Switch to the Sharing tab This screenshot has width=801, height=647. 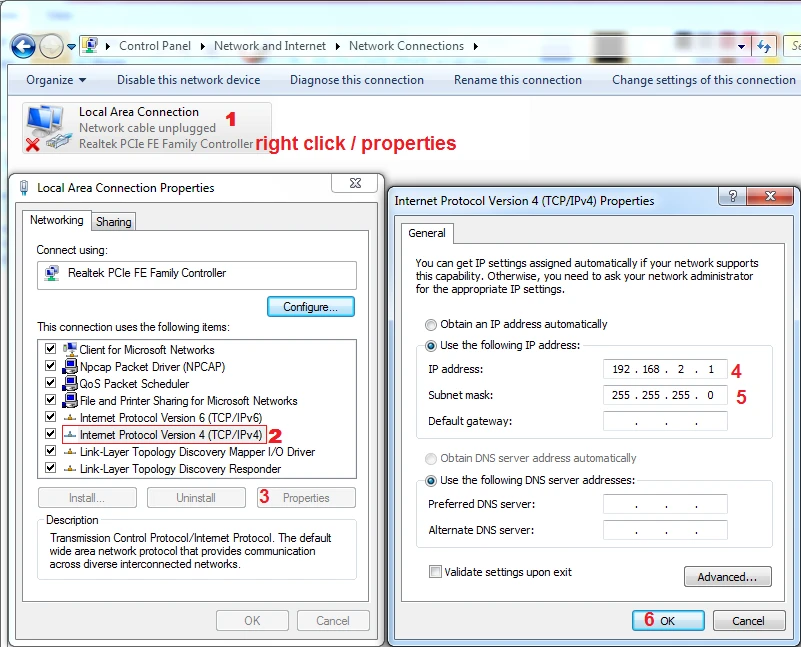pyautogui.click(x=113, y=222)
